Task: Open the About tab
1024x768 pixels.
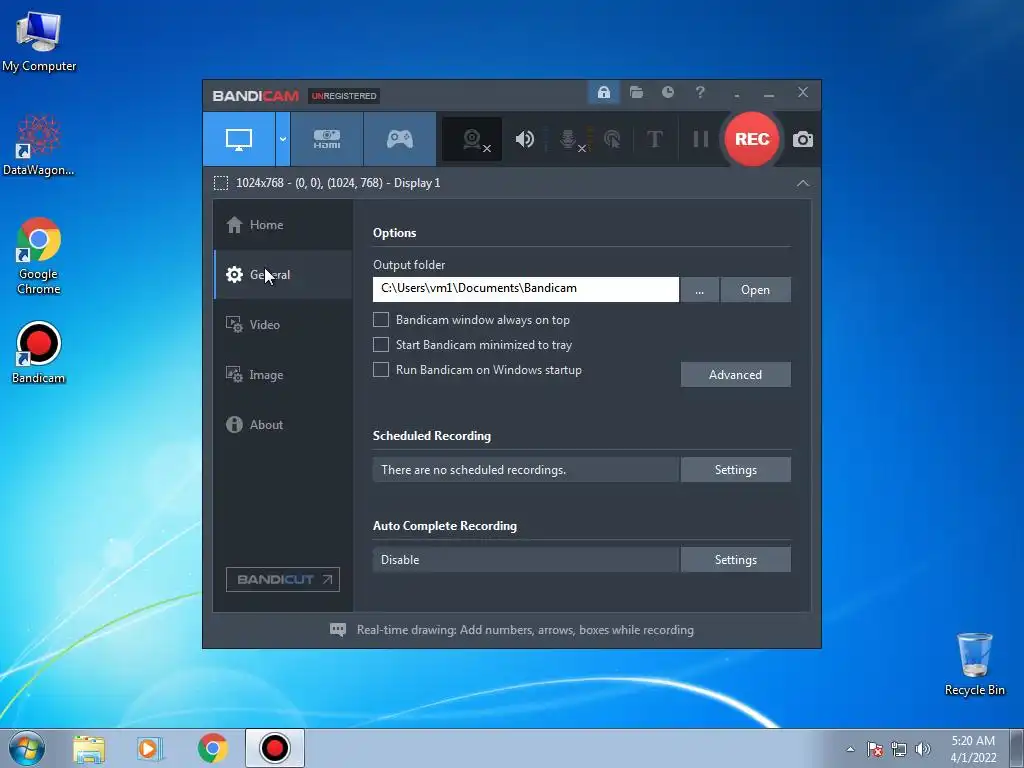Action: (283, 424)
